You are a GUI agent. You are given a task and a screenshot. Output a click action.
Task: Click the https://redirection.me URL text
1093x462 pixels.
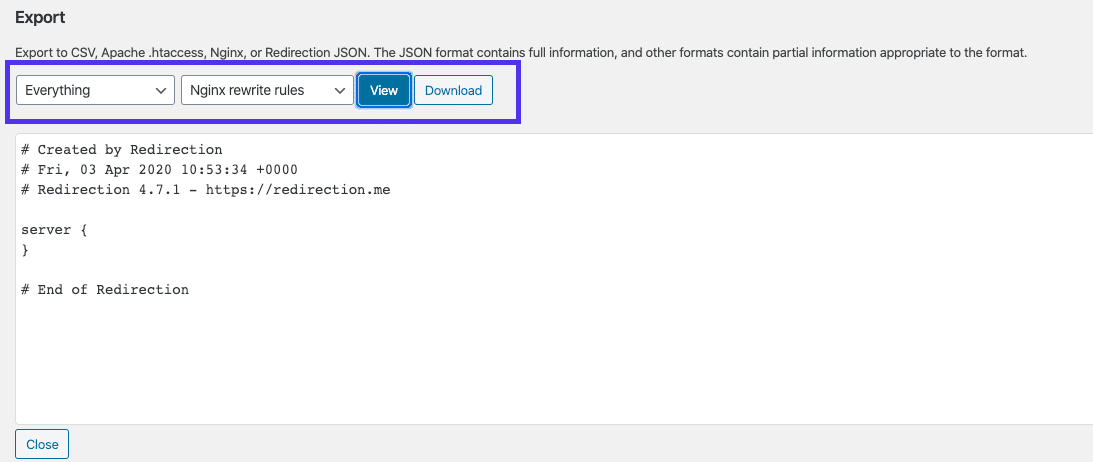(x=297, y=190)
